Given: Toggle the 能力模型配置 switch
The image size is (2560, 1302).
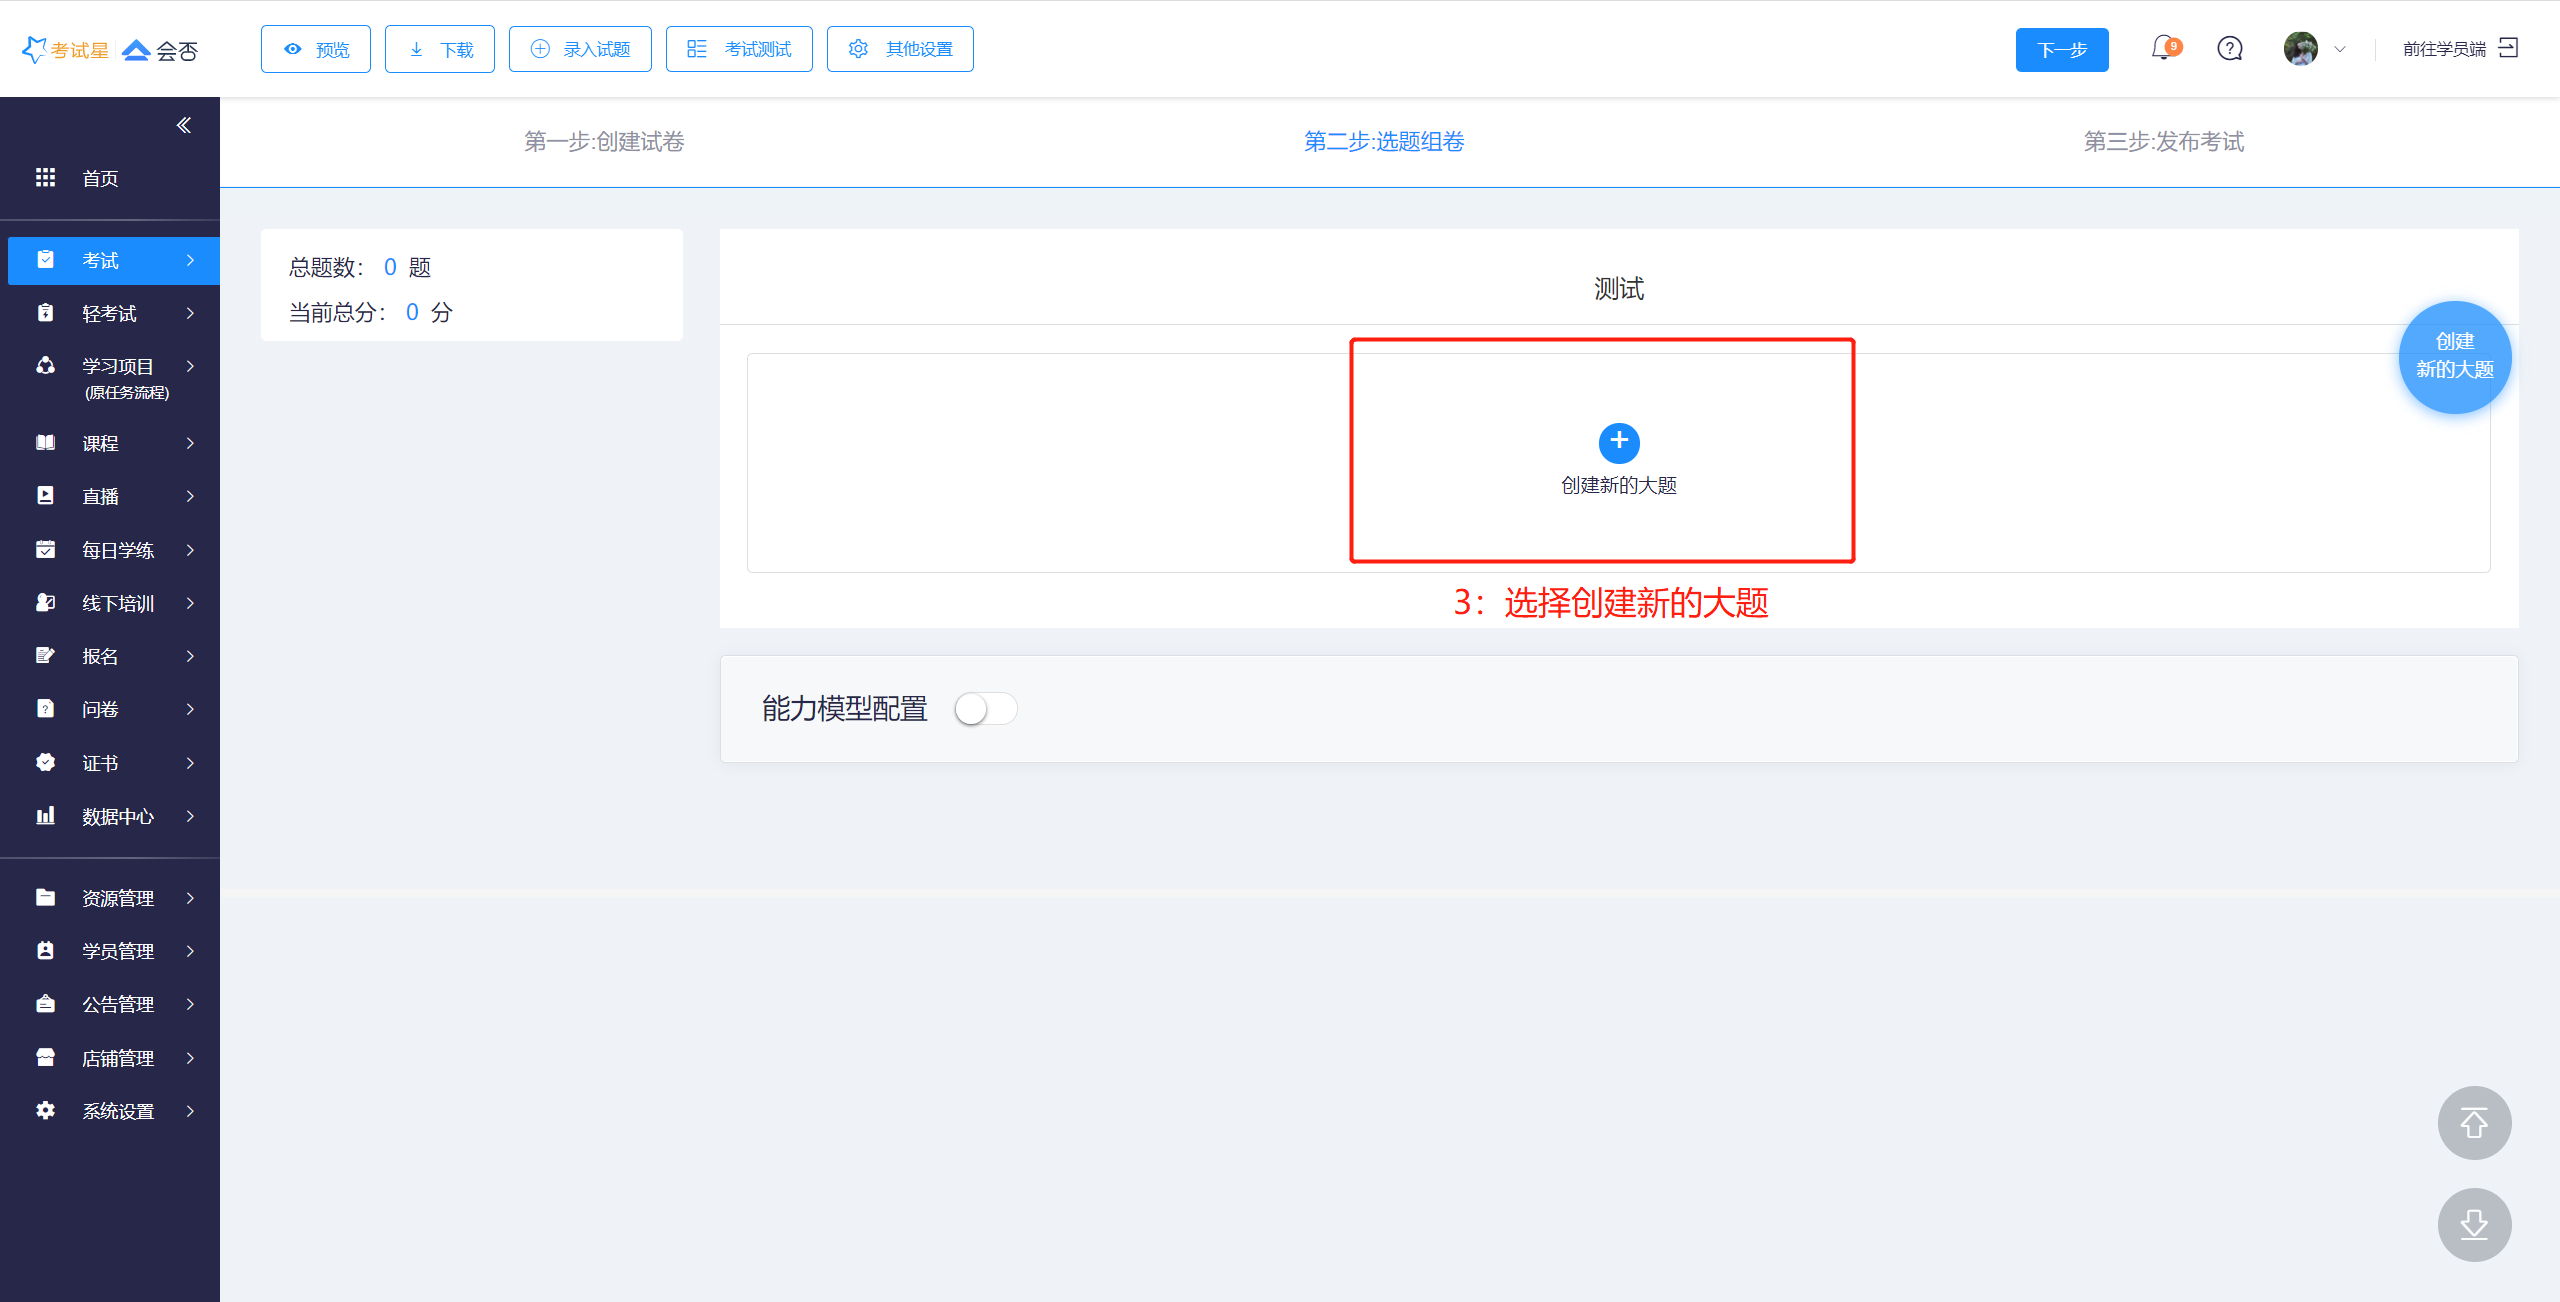Looking at the screenshot, I should pyautogui.click(x=985, y=709).
